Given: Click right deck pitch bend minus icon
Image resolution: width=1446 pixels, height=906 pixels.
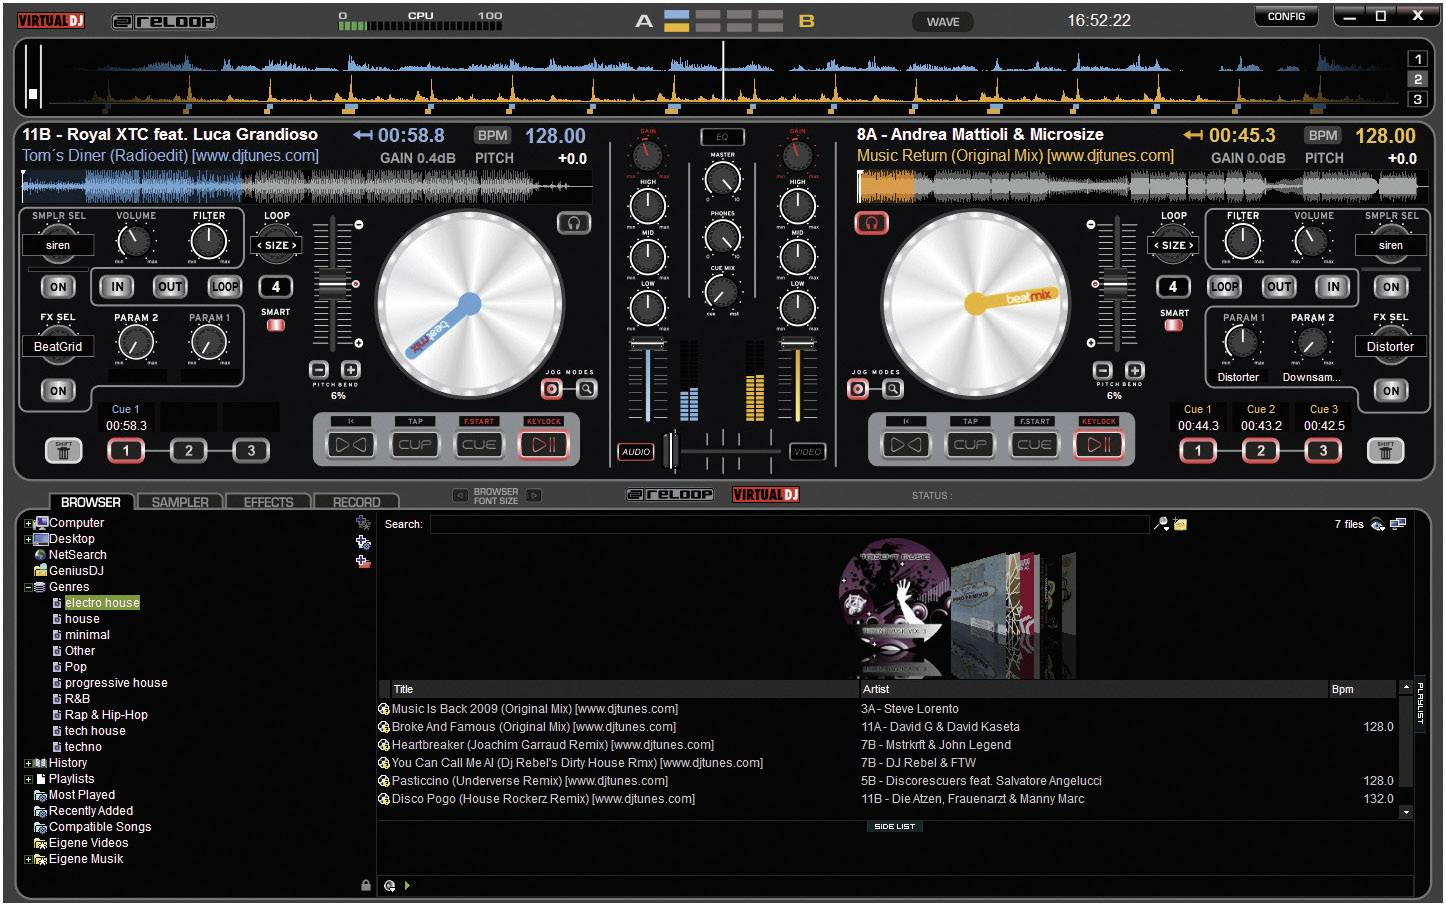Looking at the screenshot, I should 1102,370.
